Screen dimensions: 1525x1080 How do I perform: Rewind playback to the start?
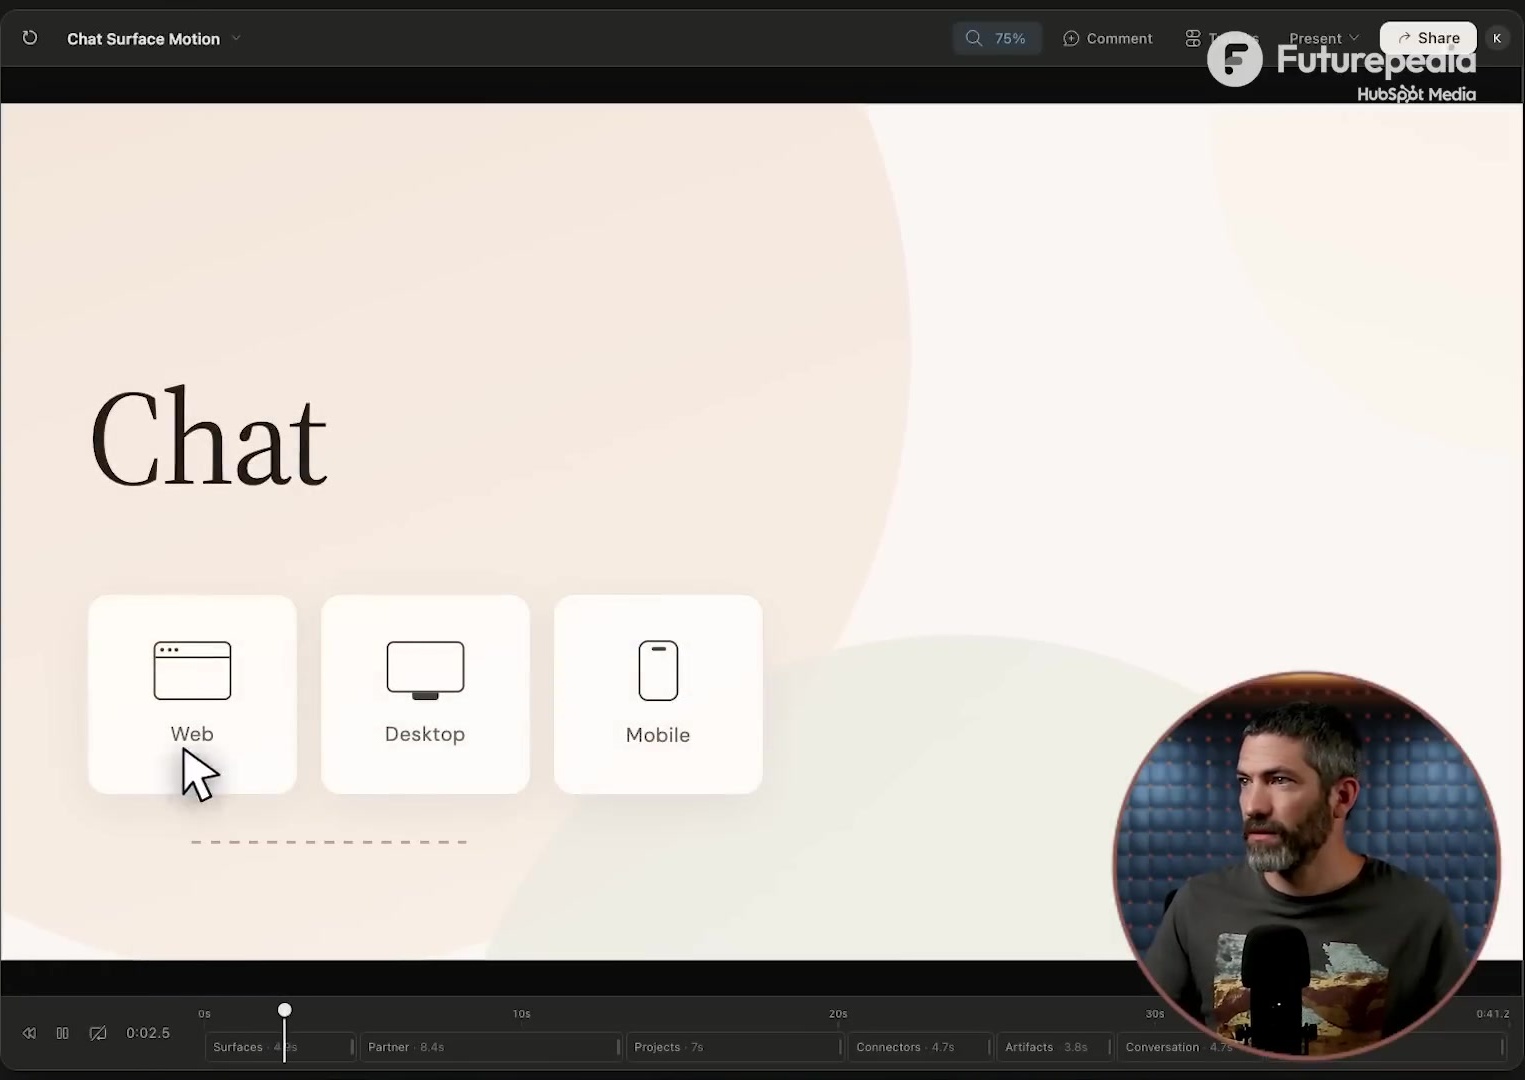29,1033
